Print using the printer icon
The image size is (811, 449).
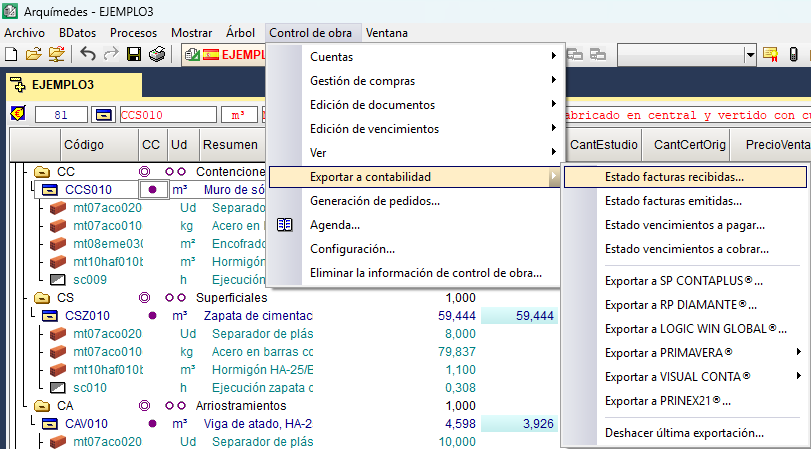coord(157,54)
